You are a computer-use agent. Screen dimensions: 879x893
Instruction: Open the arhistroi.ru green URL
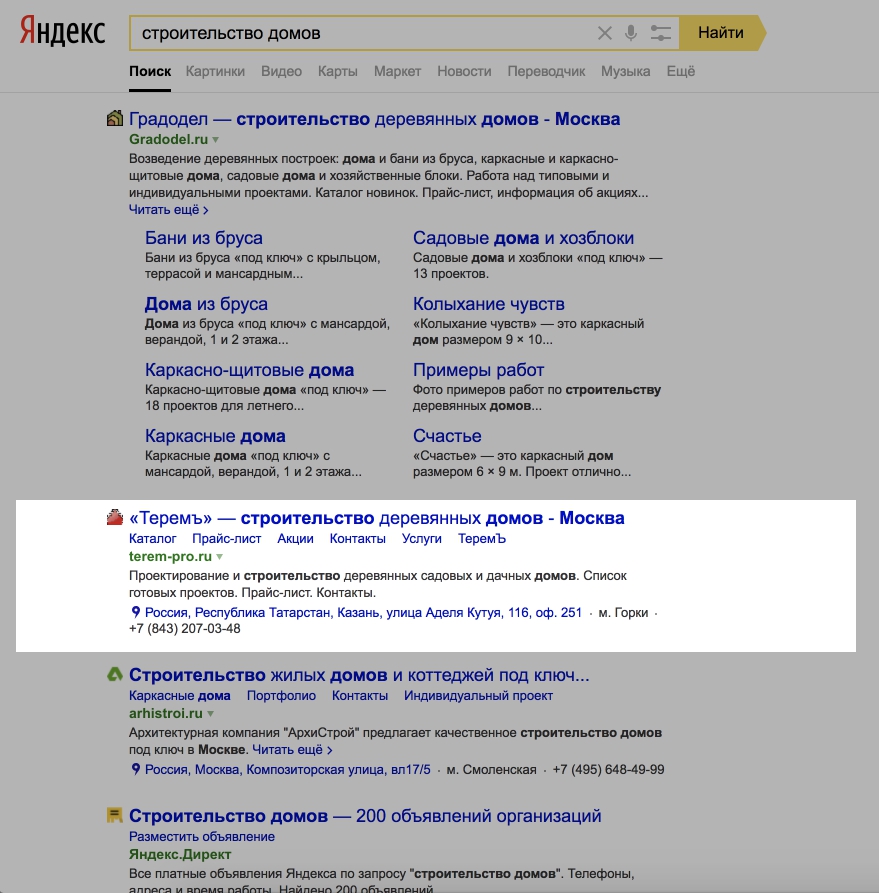click(x=166, y=713)
